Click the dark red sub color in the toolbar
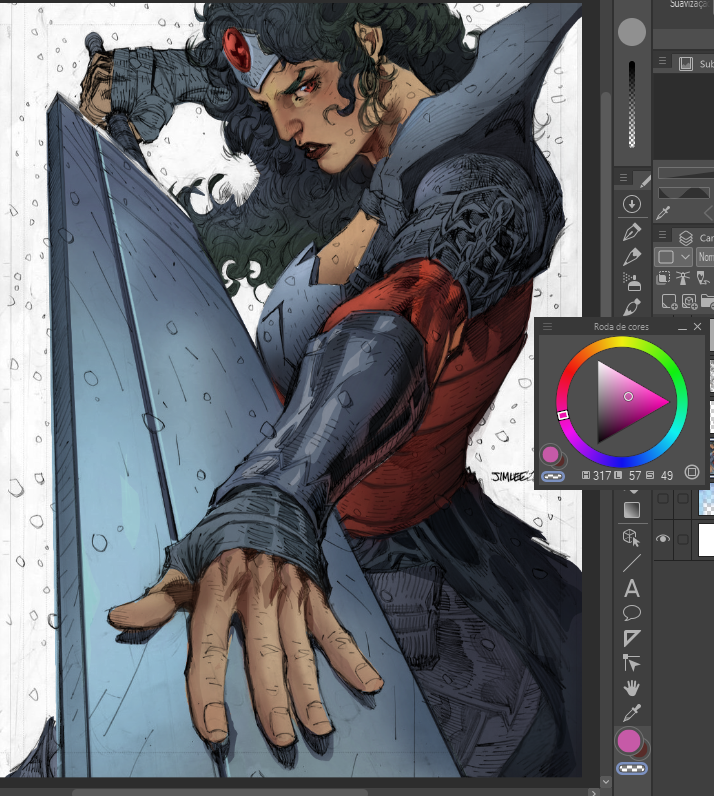The image size is (714, 796). tap(644, 750)
